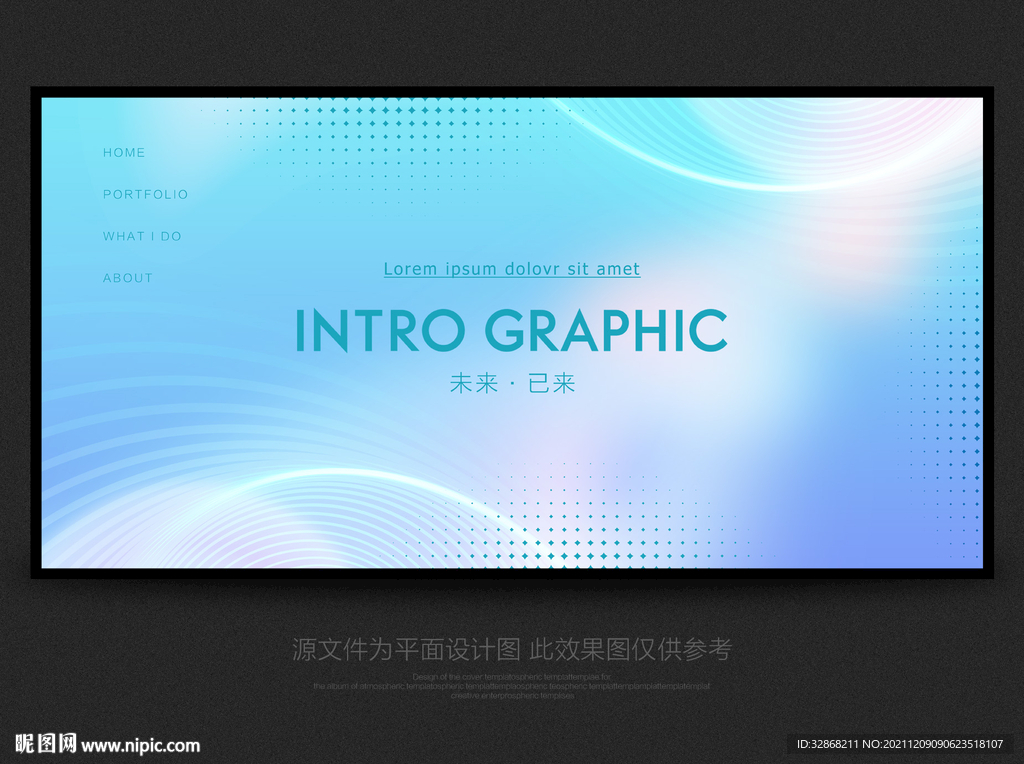1024x764 pixels.
Task: Click the 未来 · 已来 subtitle text
Action: pos(513,383)
